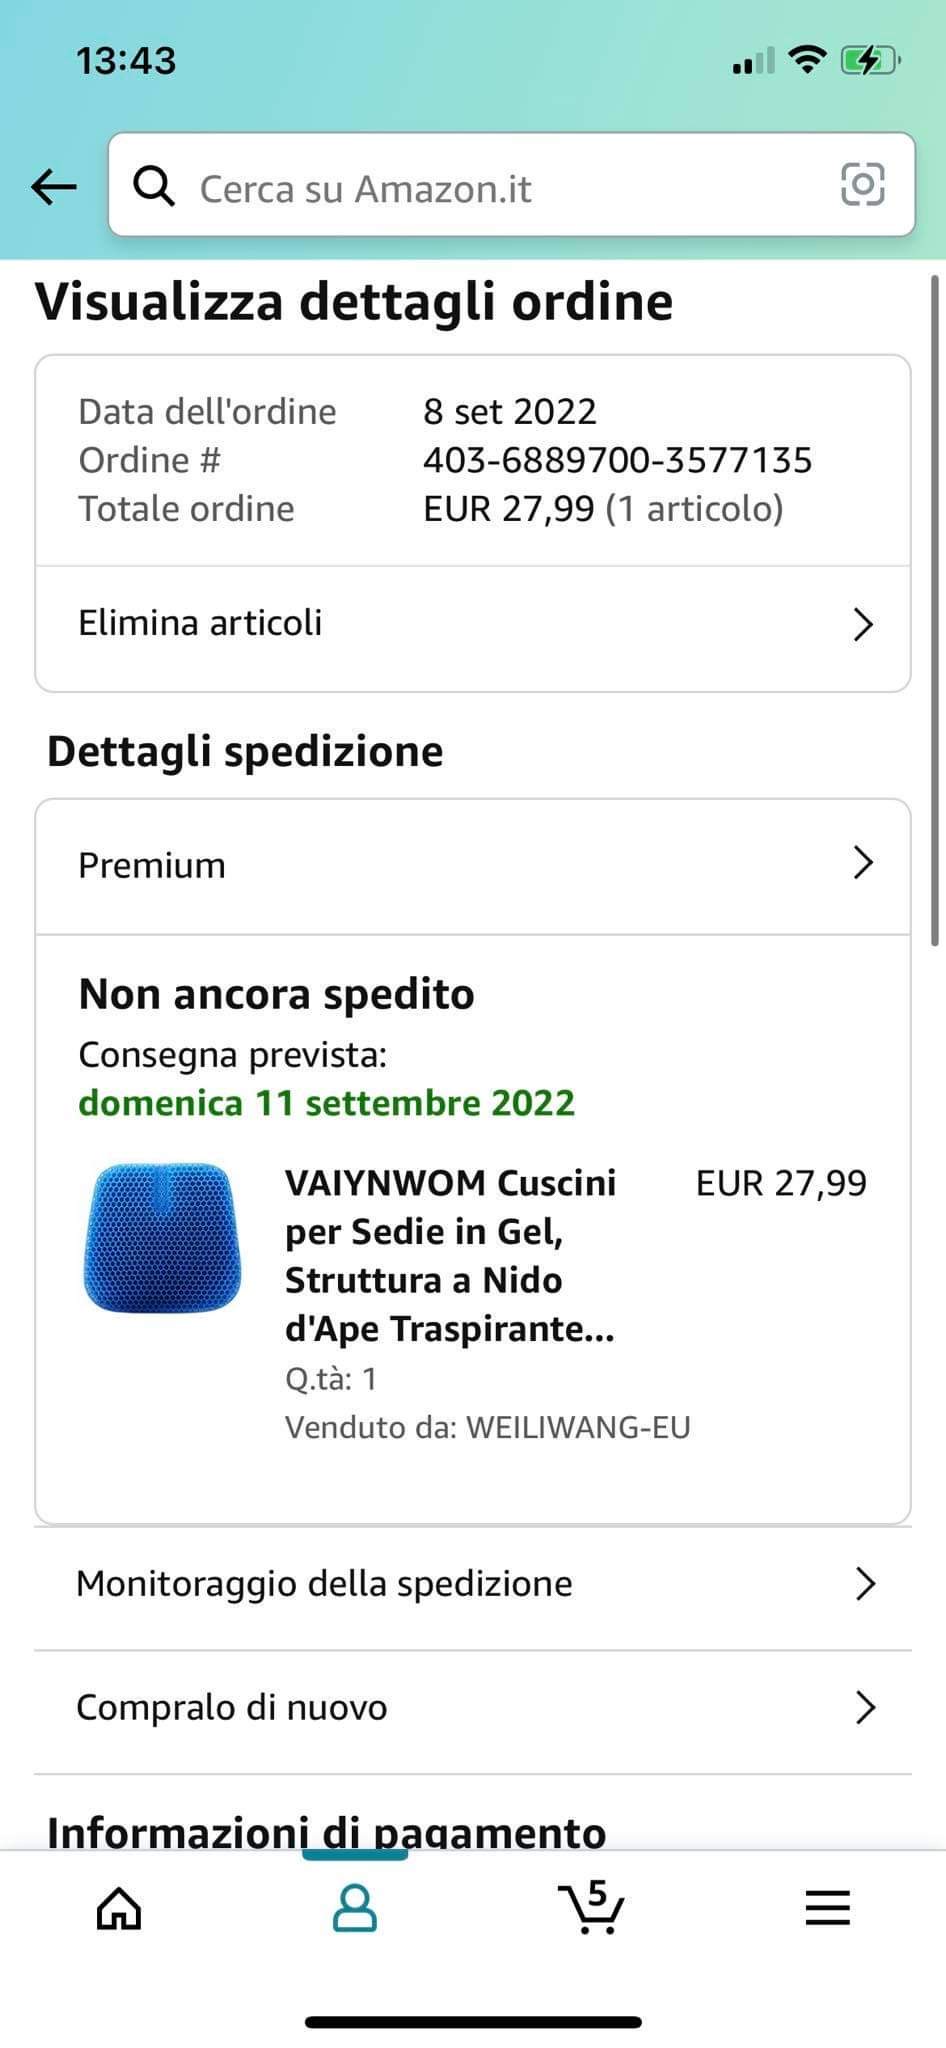Select Elimina articoli row

click(473, 624)
